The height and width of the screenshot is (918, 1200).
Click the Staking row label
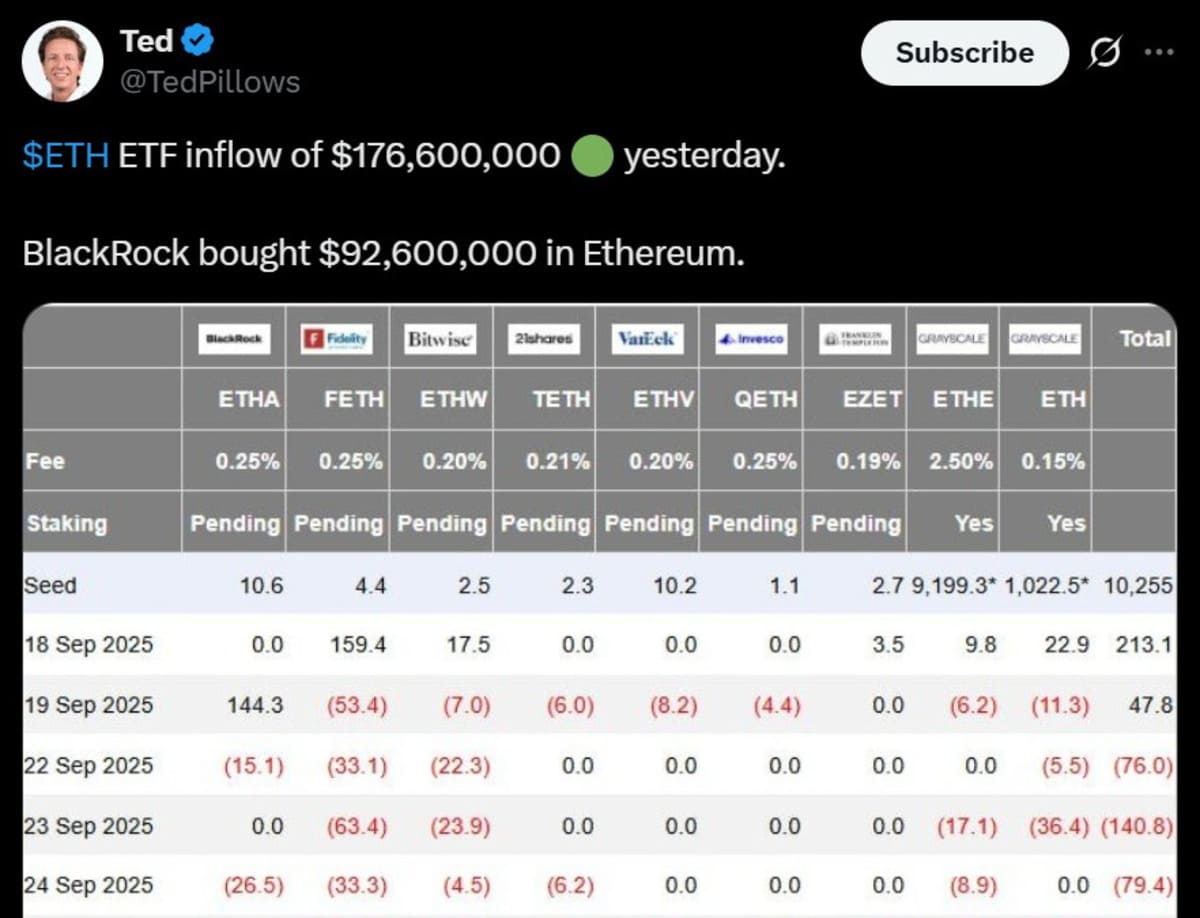pyautogui.click(x=66, y=523)
